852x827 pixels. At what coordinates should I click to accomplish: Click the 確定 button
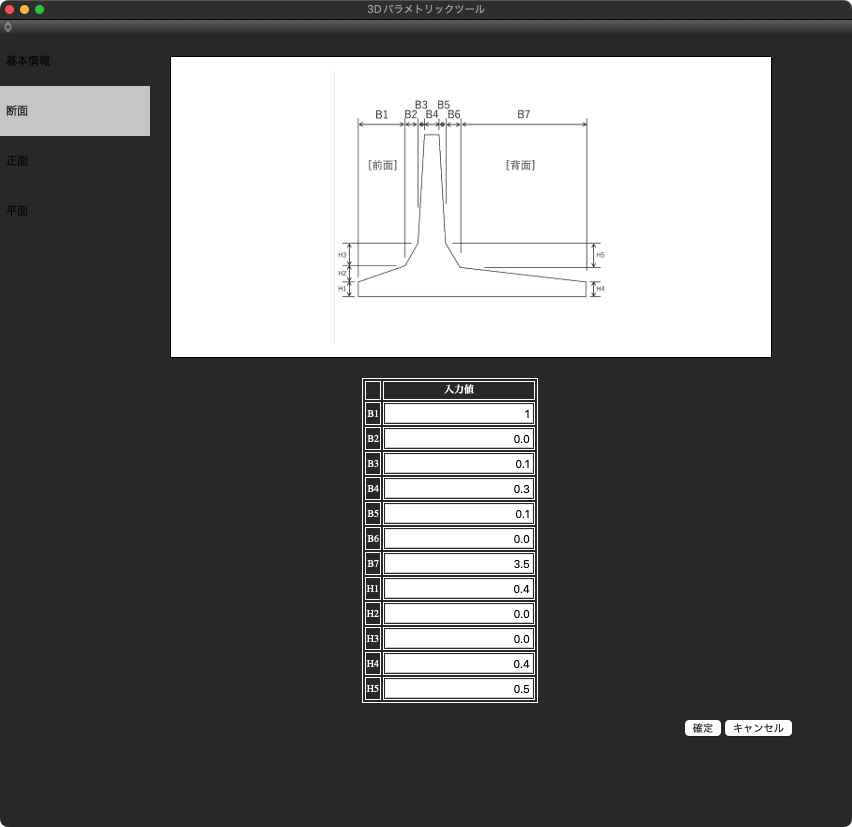tap(702, 728)
